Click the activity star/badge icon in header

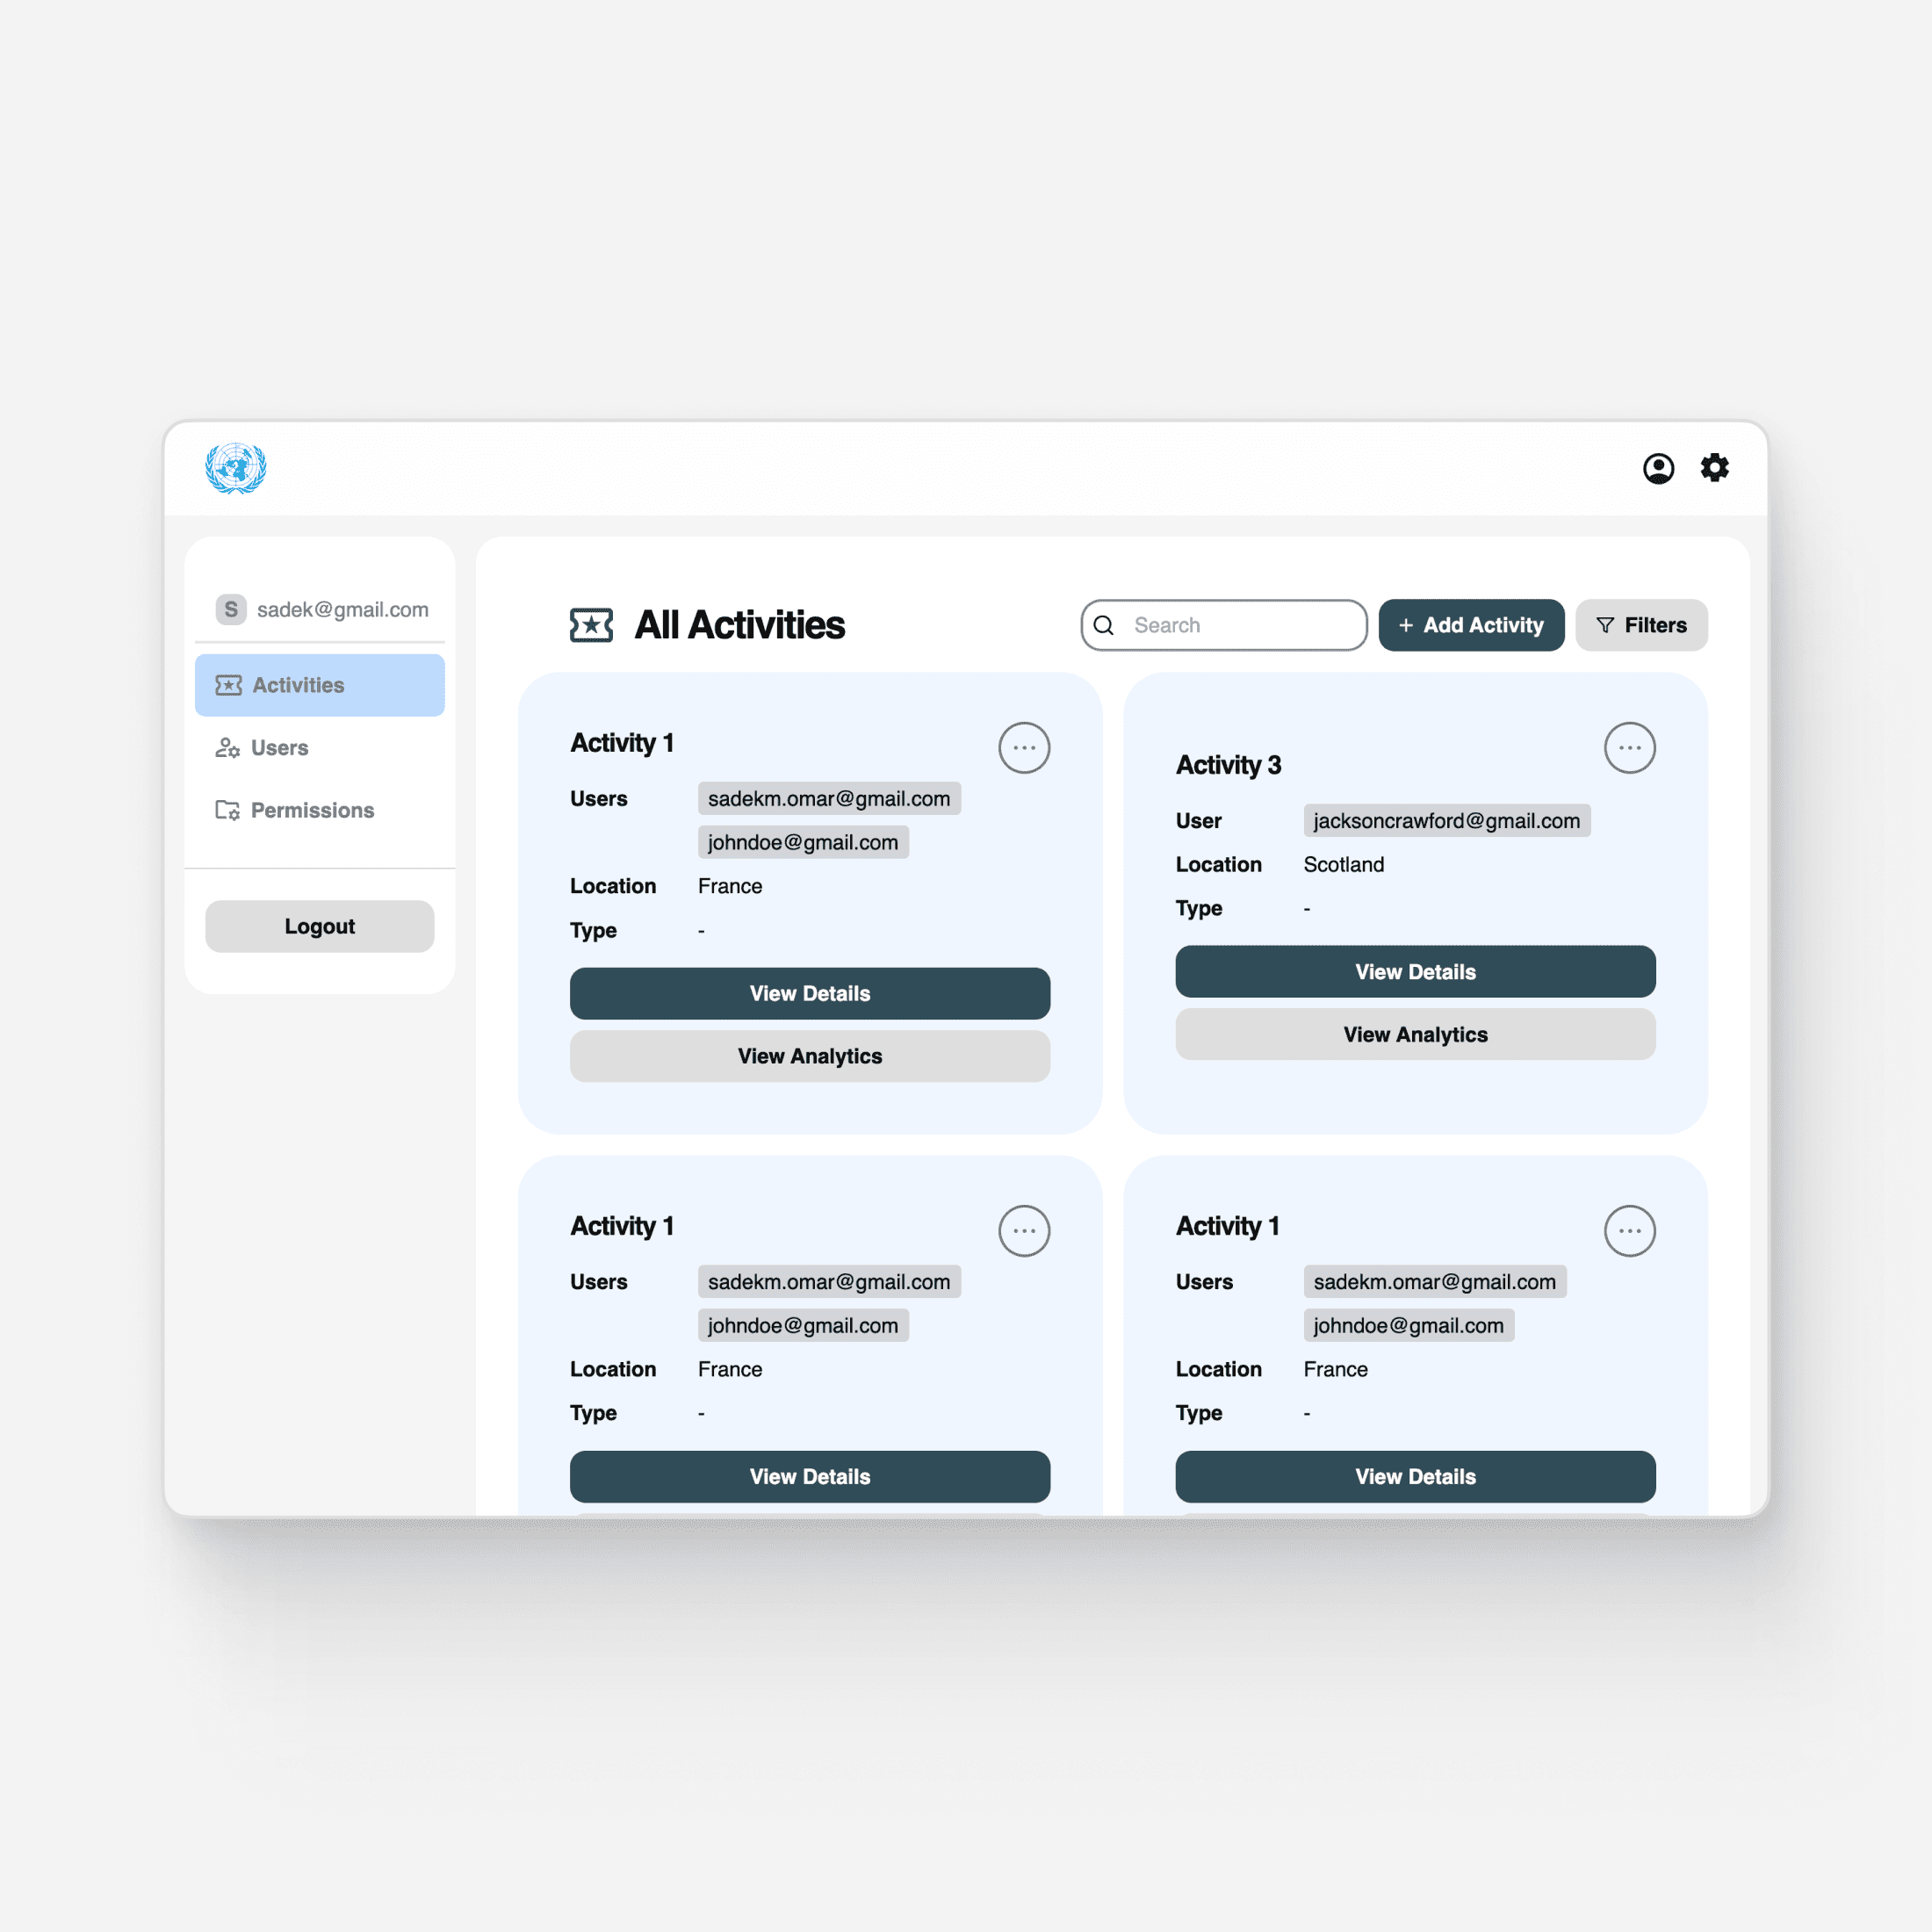(x=591, y=624)
